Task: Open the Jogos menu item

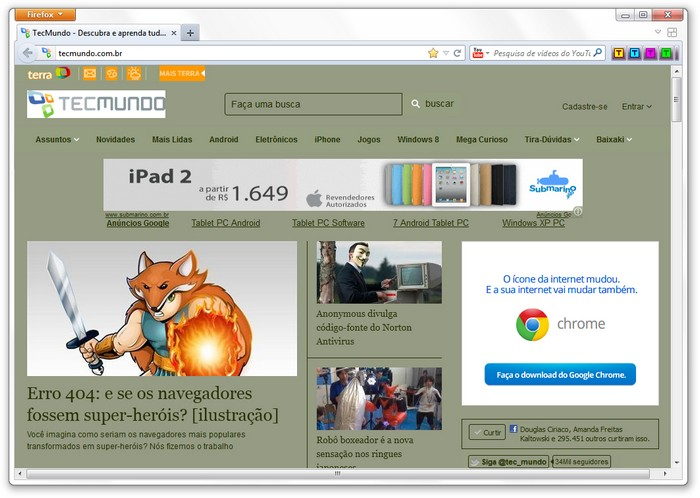Action: tap(369, 140)
